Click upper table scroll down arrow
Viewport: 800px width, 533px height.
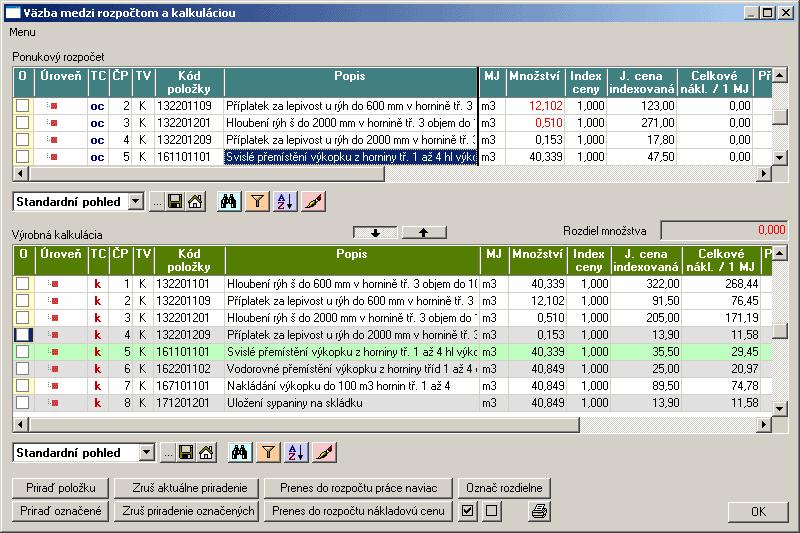[780, 158]
